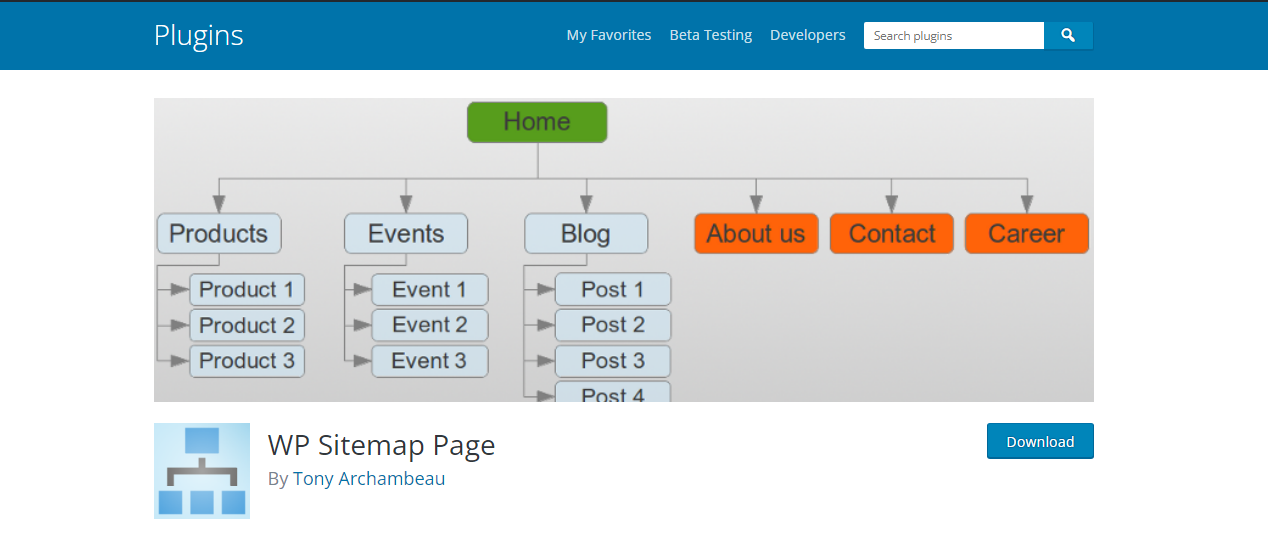The width and height of the screenshot is (1268, 540).
Task: Go to Beta Testing page
Action: coord(711,35)
